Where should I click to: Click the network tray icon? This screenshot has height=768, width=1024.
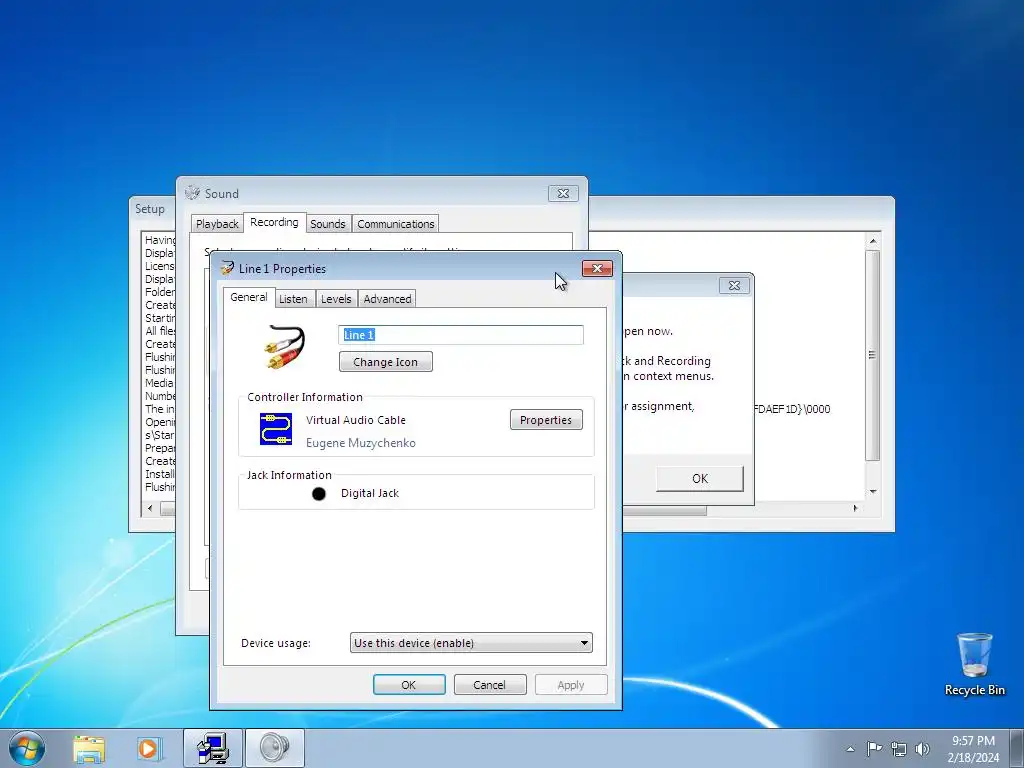click(x=899, y=749)
